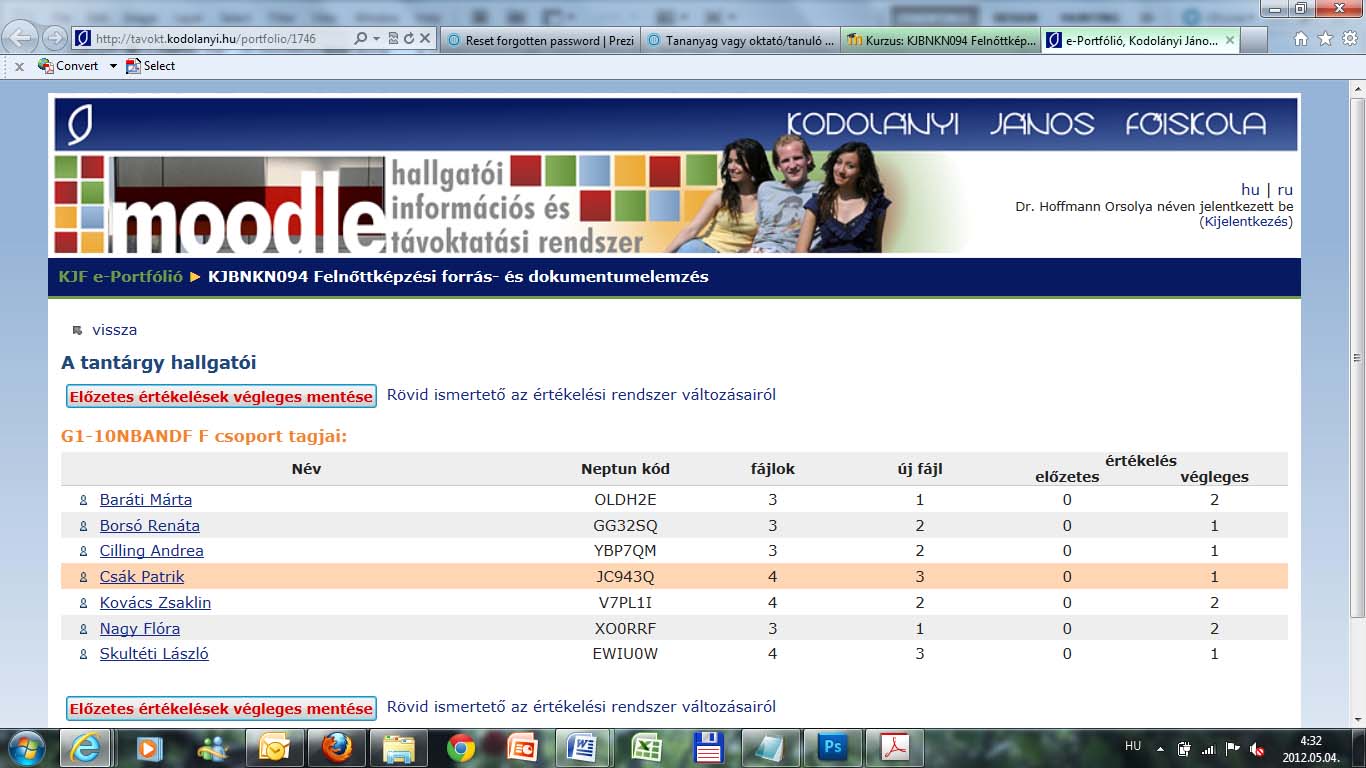Refresh the page with the reload icon
1366x768 pixels.
[x=408, y=39]
